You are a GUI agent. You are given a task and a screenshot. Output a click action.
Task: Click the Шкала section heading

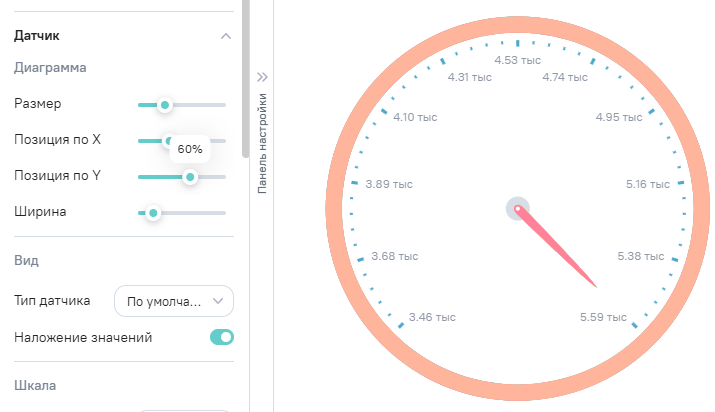pyautogui.click(x=34, y=385)
